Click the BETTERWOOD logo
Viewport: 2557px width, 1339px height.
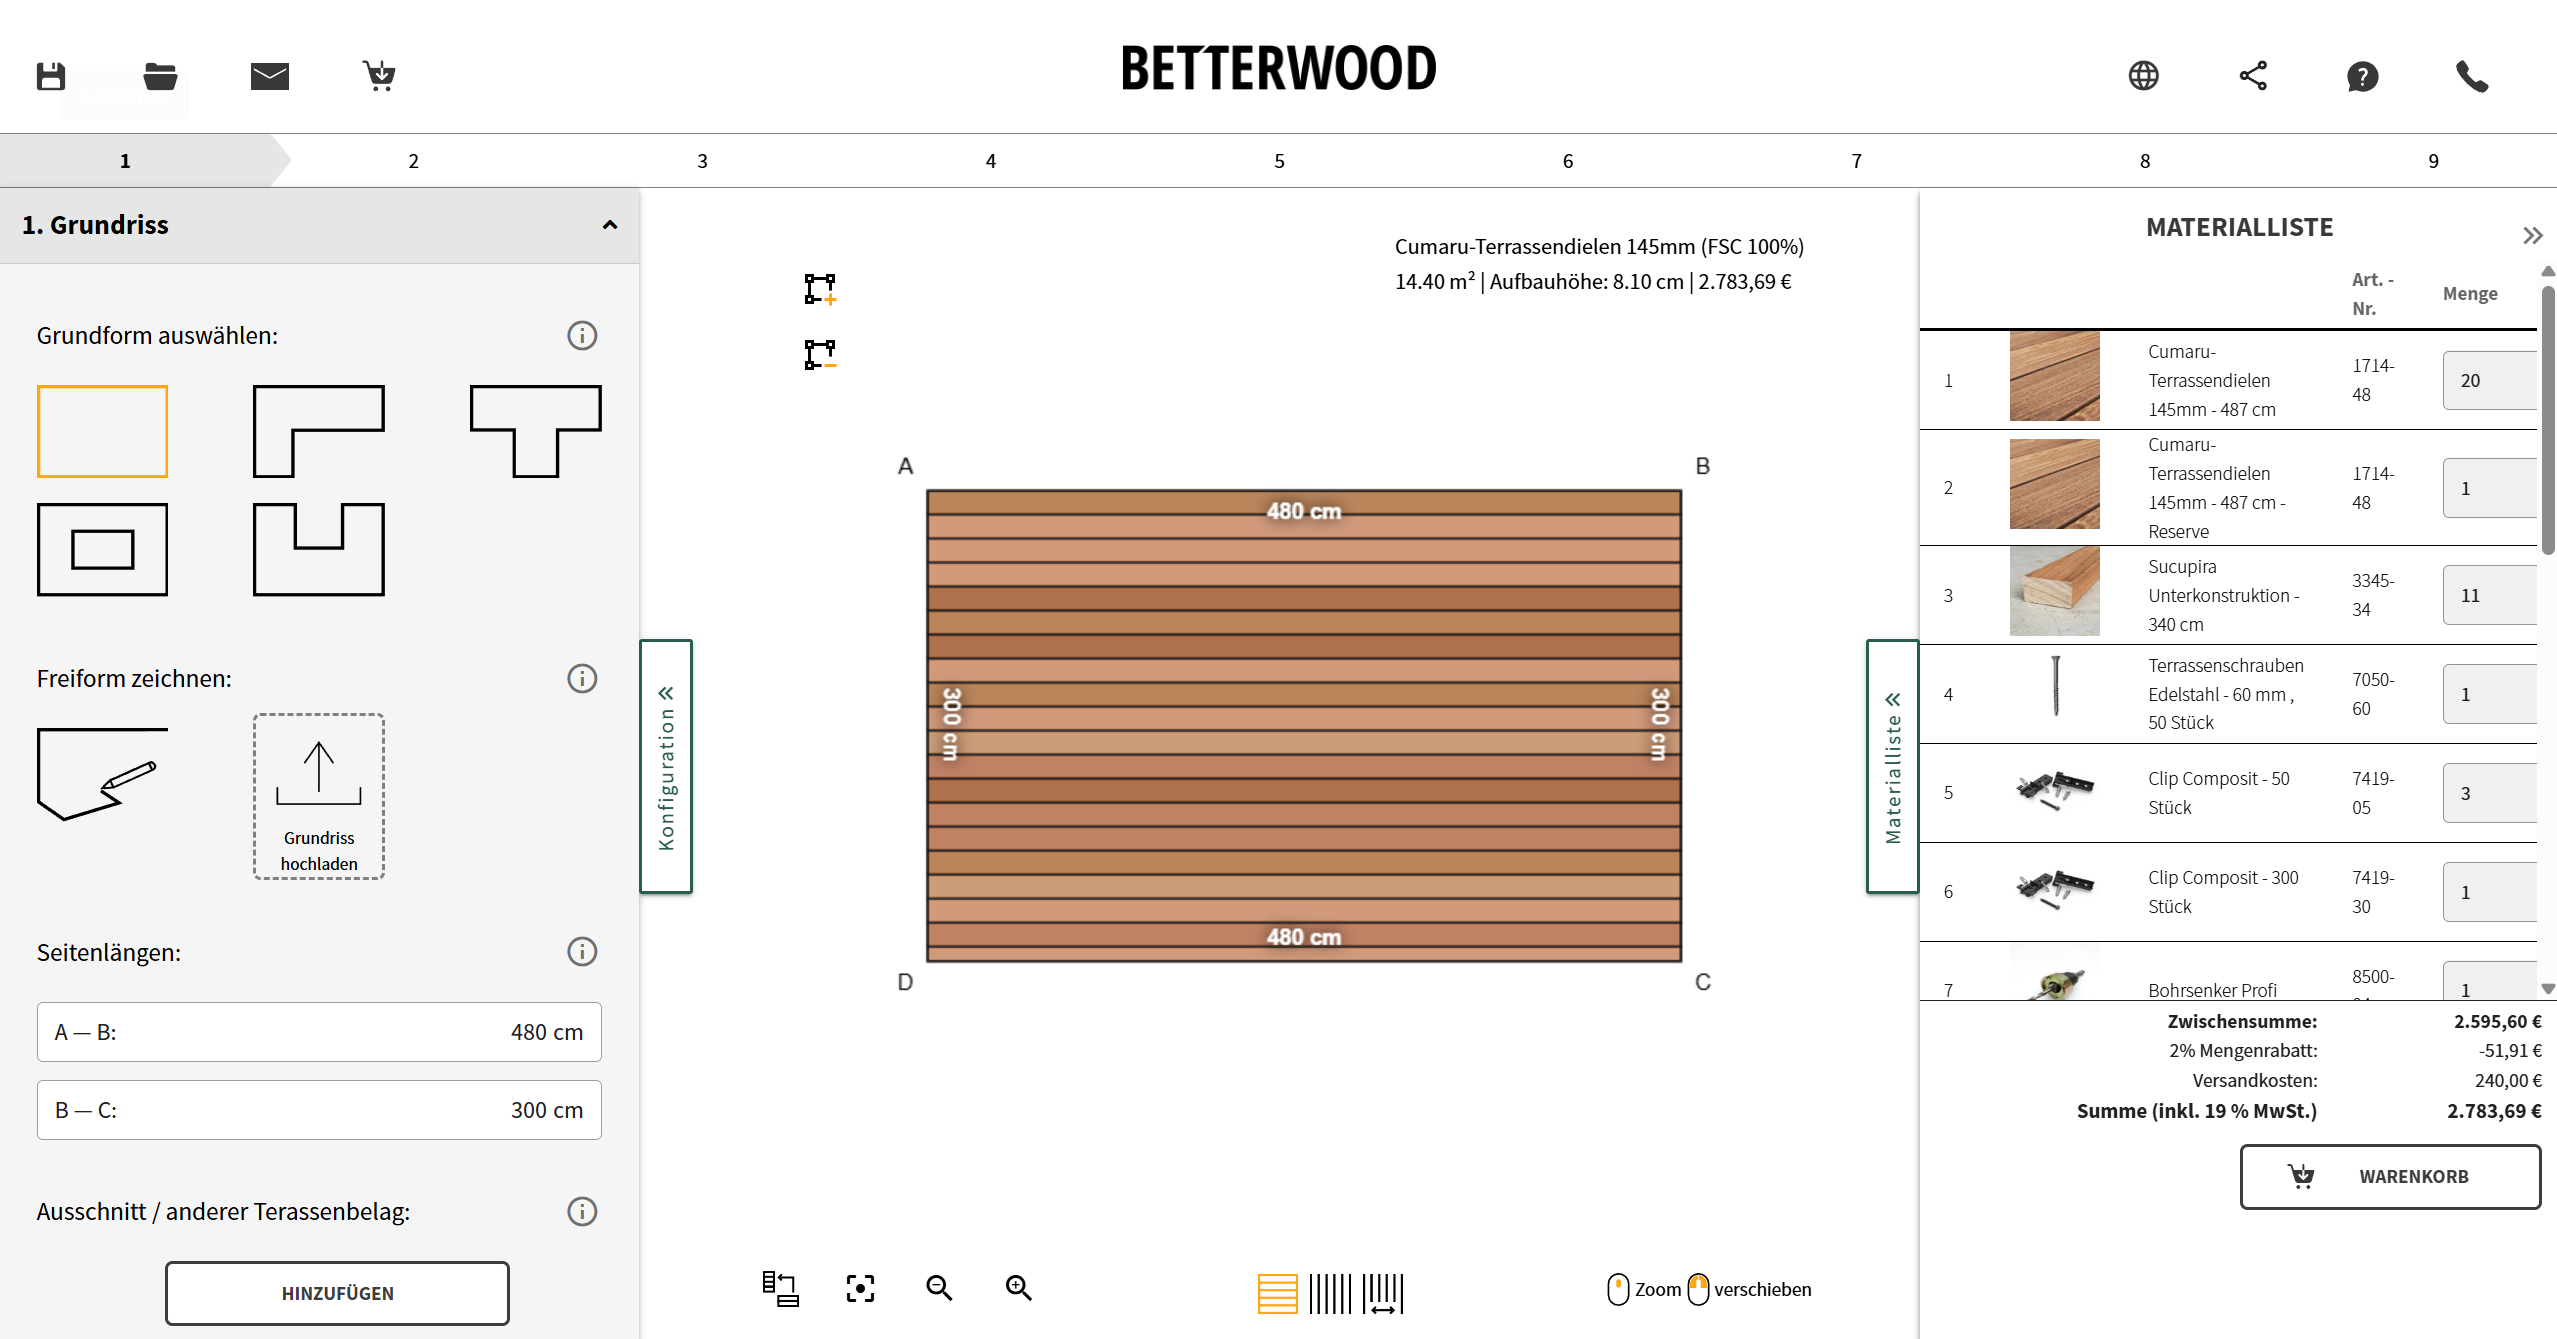point(1278,69)
